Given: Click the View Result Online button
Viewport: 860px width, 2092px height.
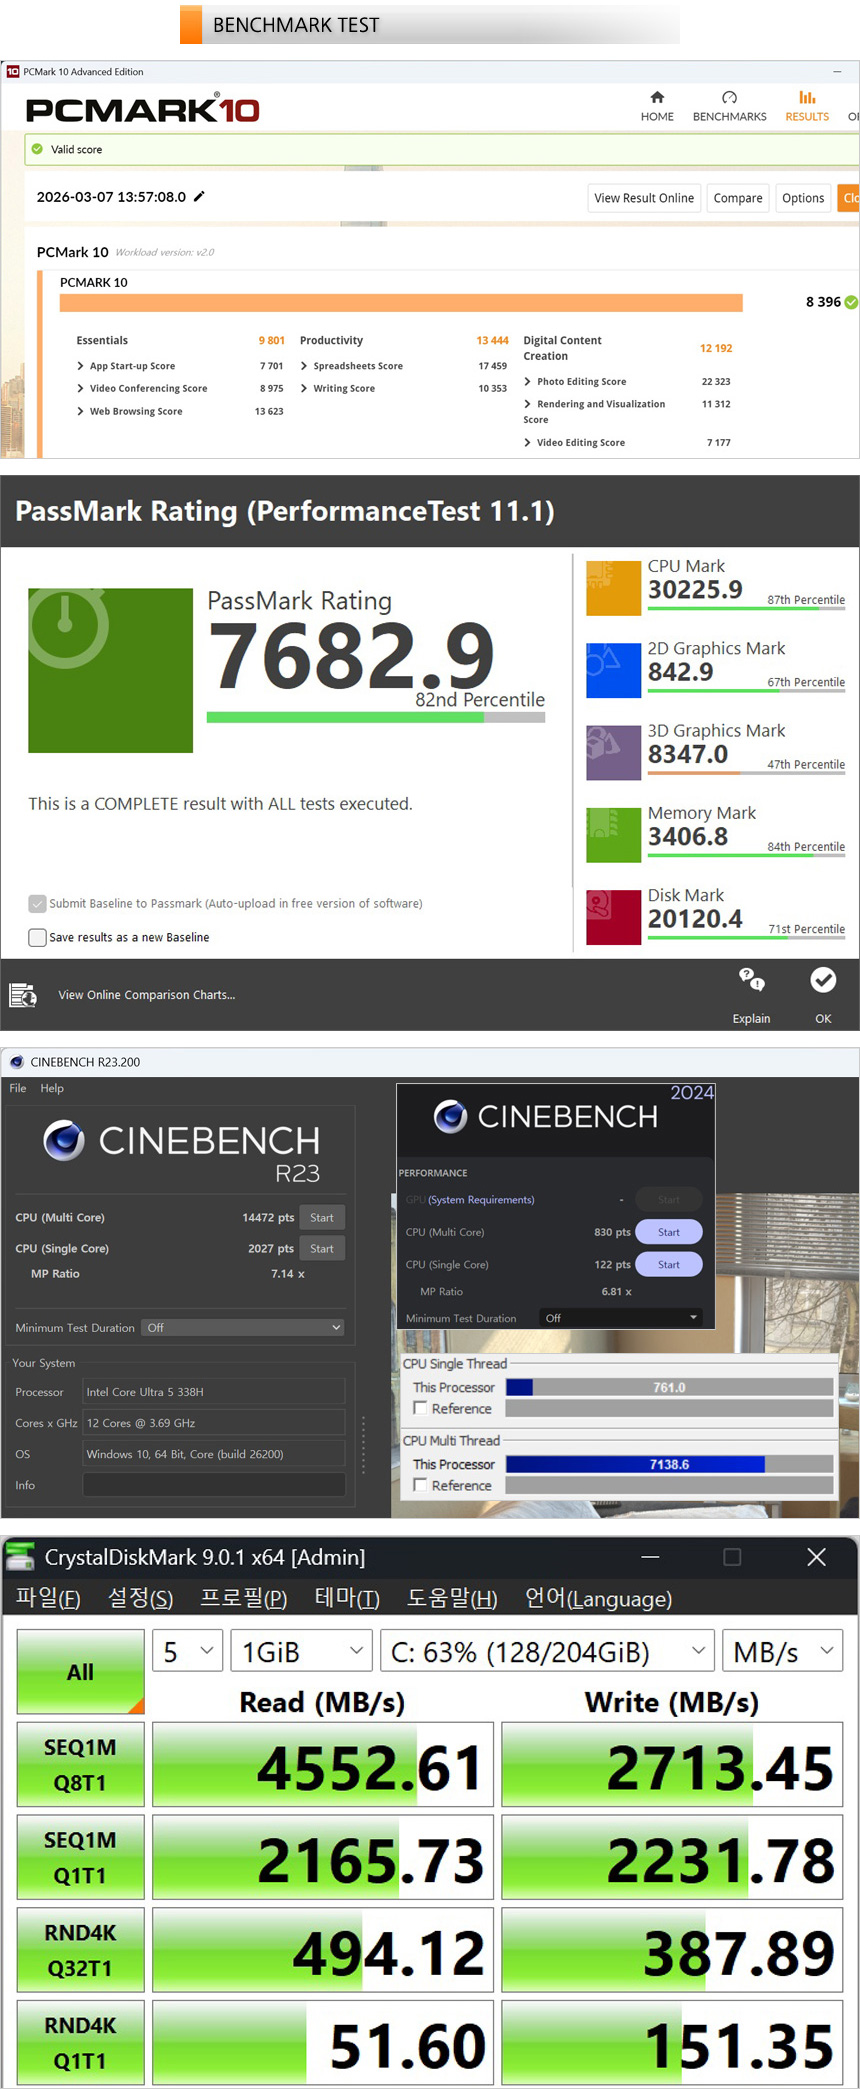Looking at the screenshot, I should pos(643,198).
